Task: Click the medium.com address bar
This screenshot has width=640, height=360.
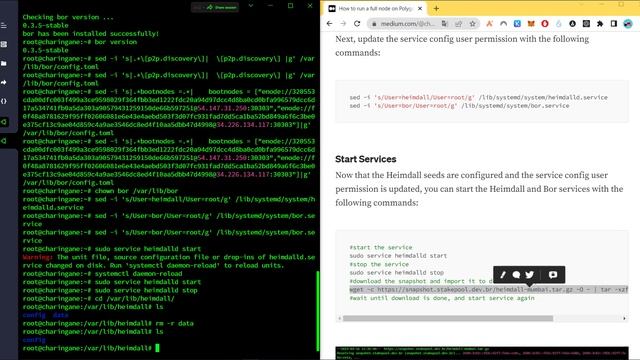Action: 407,24
